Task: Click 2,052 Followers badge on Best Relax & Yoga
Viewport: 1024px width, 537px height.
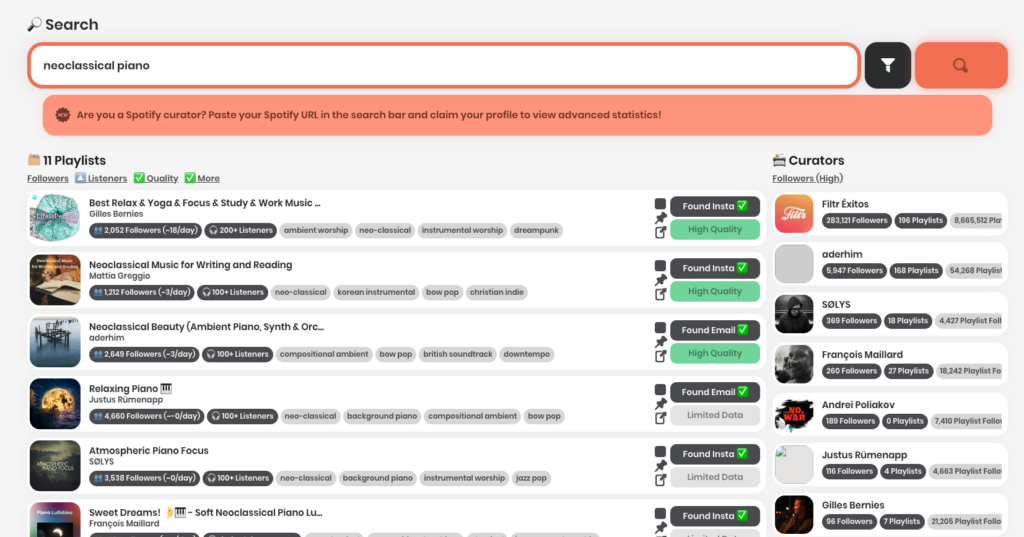Action: click(145, 231)
